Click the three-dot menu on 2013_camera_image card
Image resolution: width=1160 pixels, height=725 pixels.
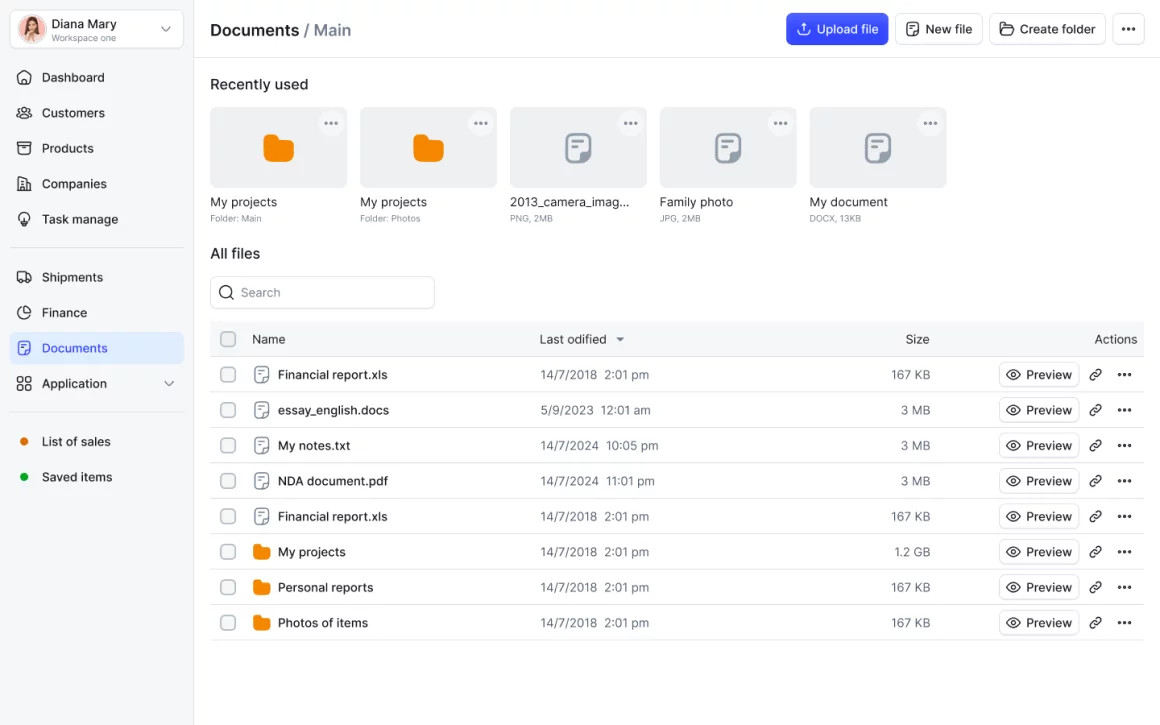(630, 124)
